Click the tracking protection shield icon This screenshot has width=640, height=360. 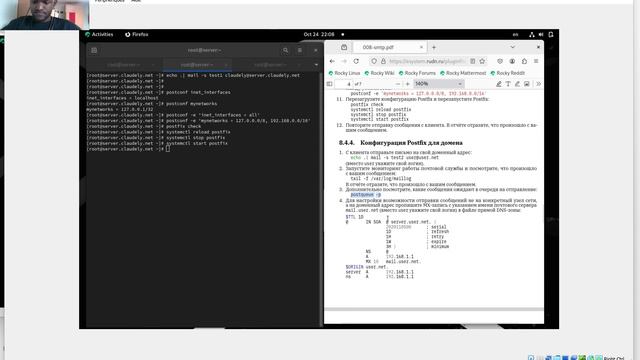374,61
